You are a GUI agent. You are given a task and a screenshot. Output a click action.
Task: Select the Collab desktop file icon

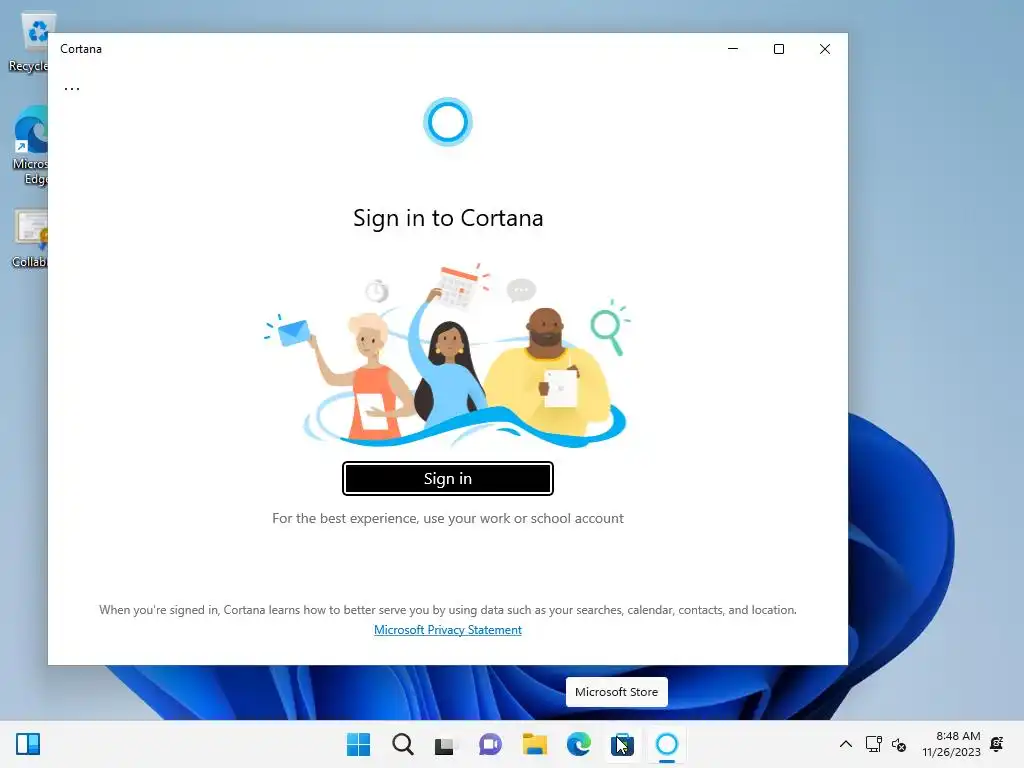(x=29, y=239)
